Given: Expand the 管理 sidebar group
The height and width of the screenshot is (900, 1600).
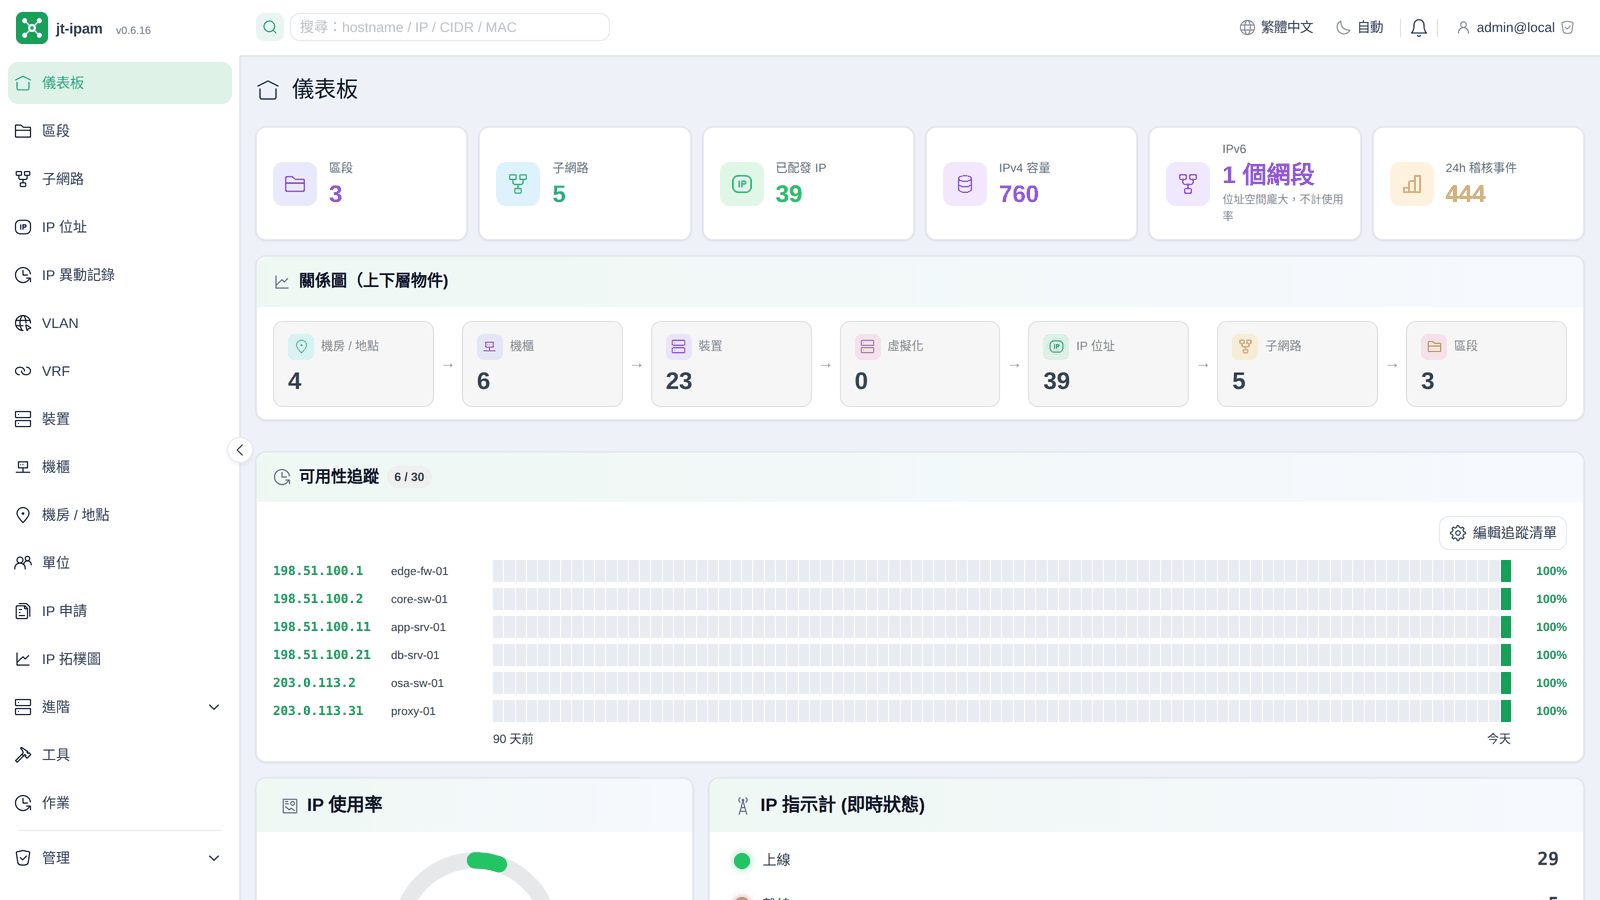Looking at the screenshot, I should [120, 858].
